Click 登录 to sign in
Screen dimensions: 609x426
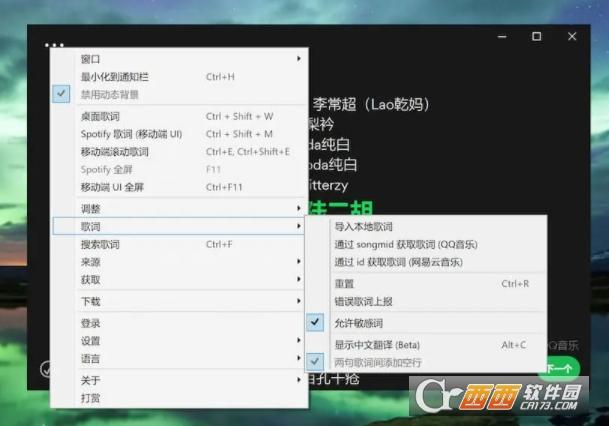90,323
